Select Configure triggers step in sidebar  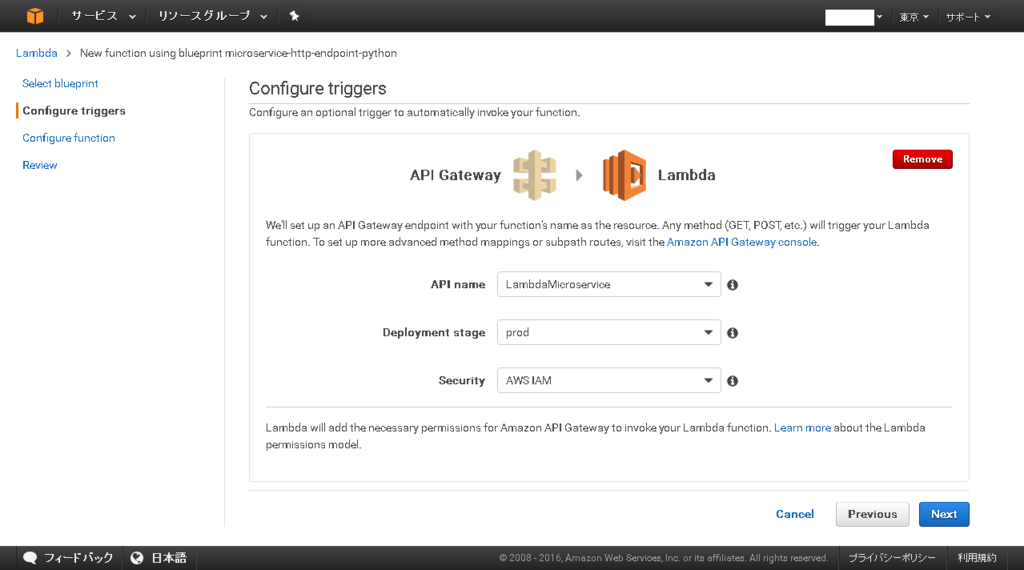[74, 110]
